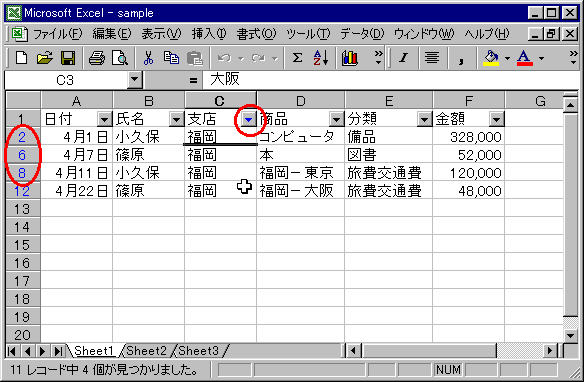Screen dimensions: 584x382
Task: Go to next sheet tab button
Action: click(42, 351)
